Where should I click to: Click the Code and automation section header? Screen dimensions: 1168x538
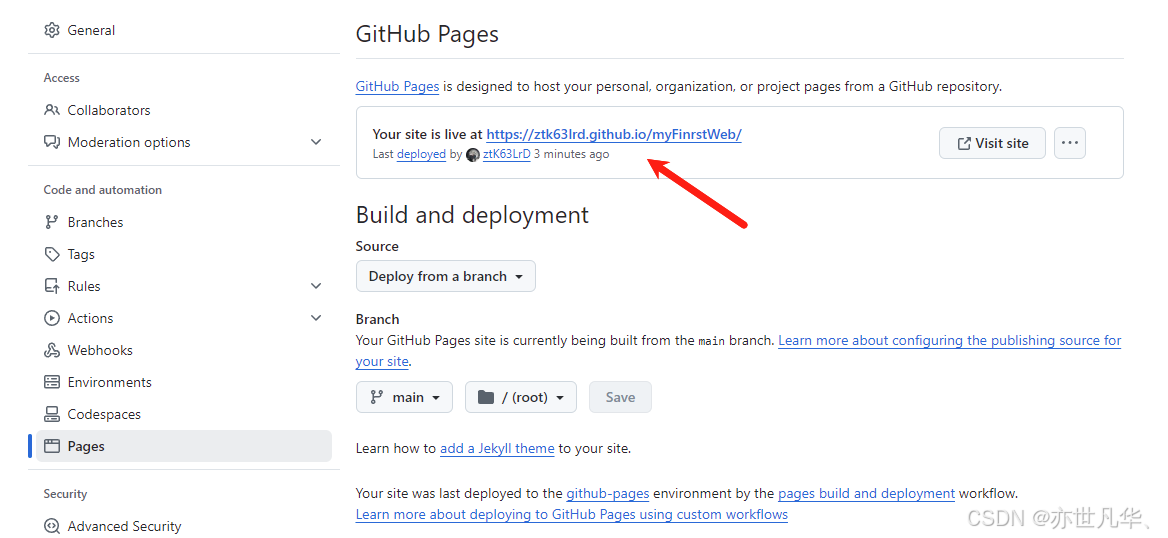[x=103, y=190]
